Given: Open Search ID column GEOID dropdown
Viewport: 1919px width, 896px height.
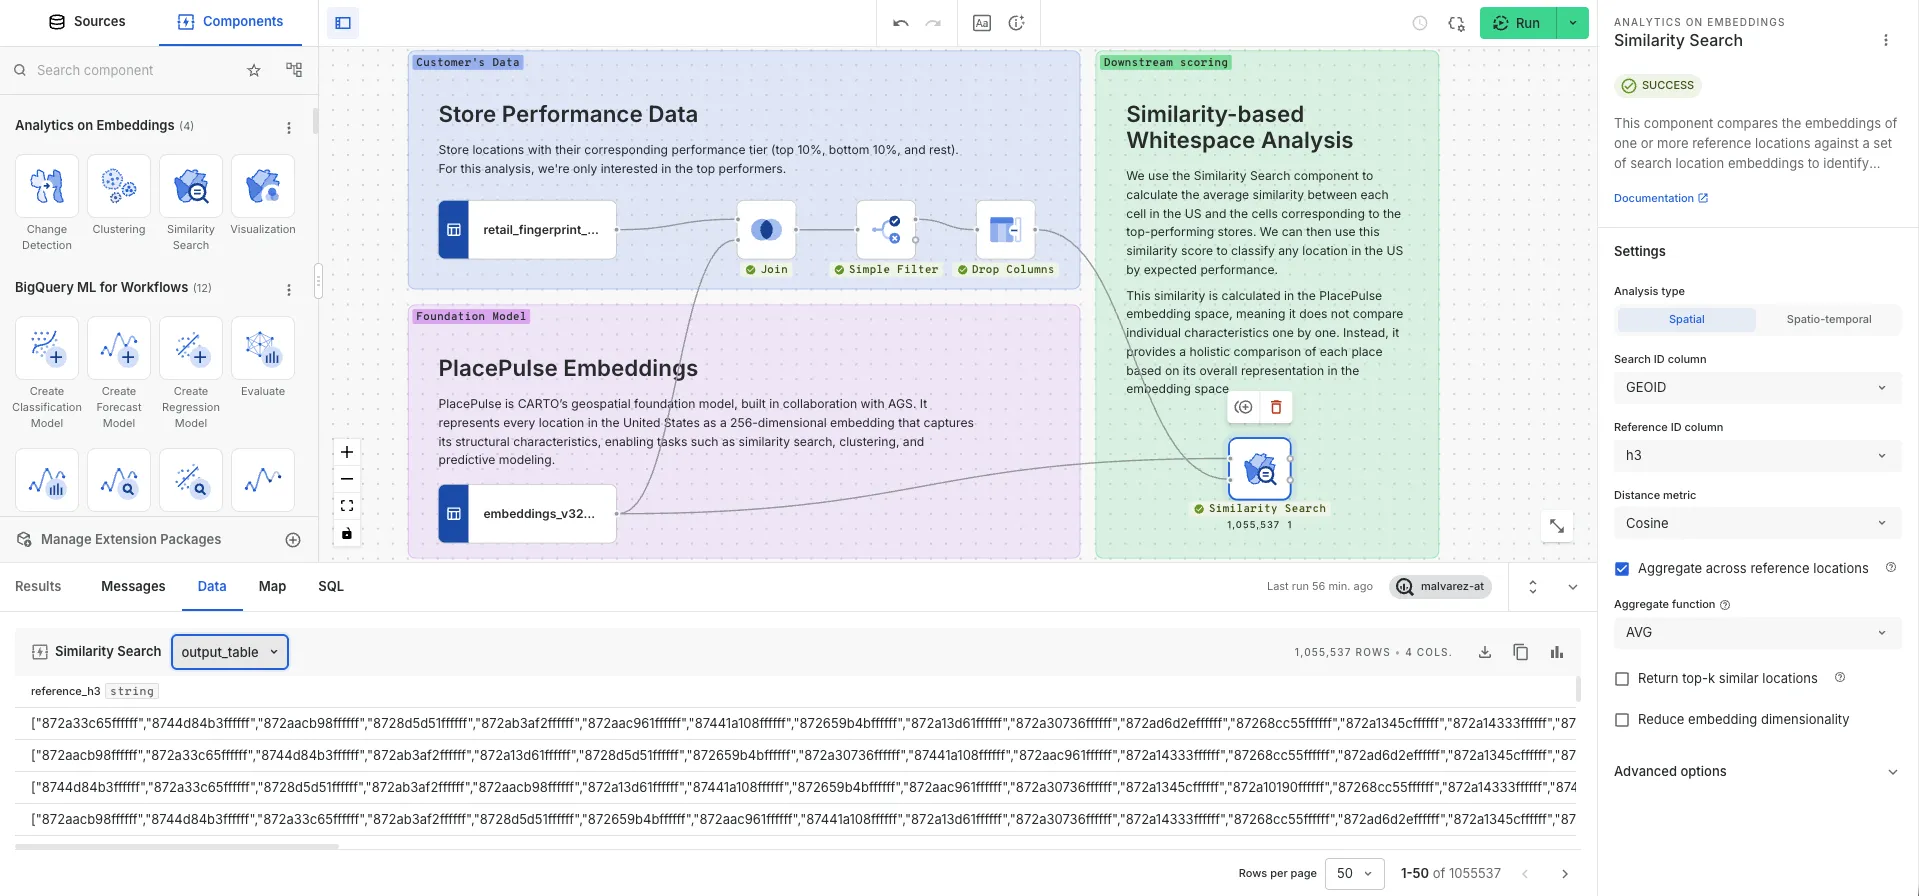Looking at the screenshot, I should coord(1757,388).
